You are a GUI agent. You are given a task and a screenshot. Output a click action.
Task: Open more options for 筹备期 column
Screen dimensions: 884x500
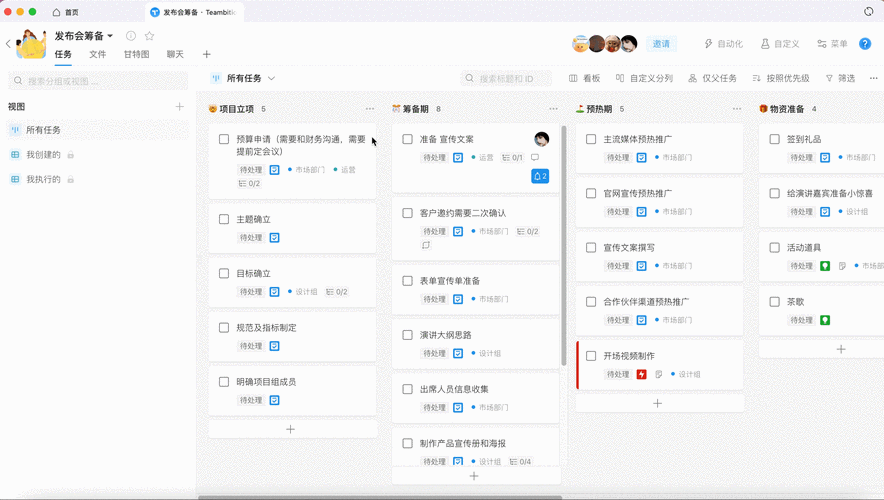pyautogui.click(x=554, y=109)
